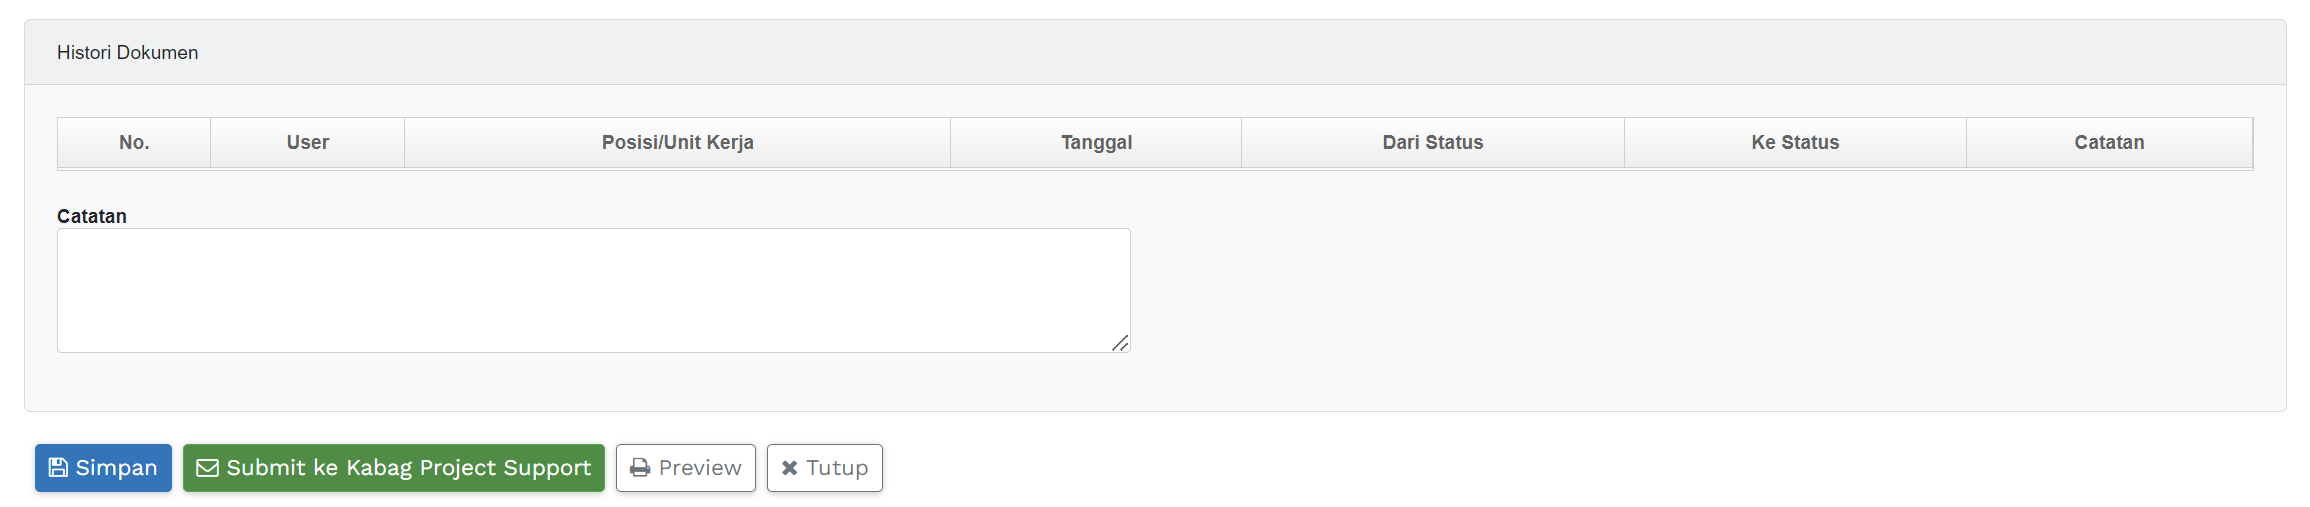Click the Catatan column header in the table
The height and width of the screenshot is (507, 2310).
coord(2109,143)
